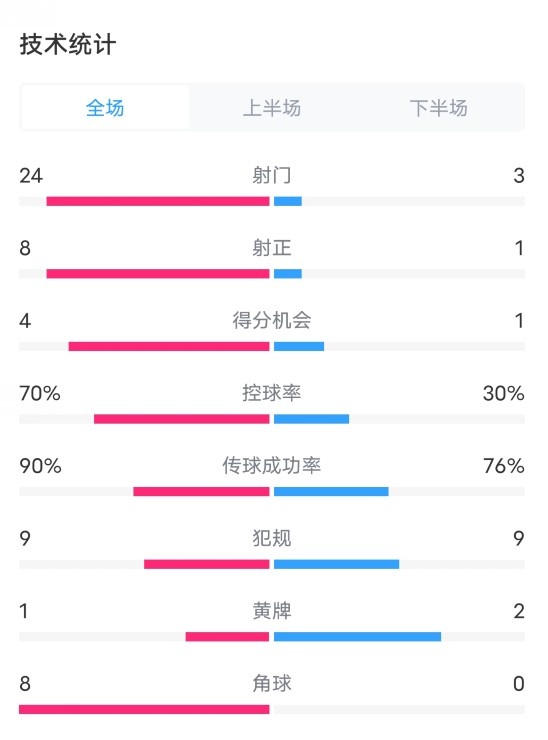Click the 70% possession value
The height and width of the screenshot is (740, 548).
(40, 393)
